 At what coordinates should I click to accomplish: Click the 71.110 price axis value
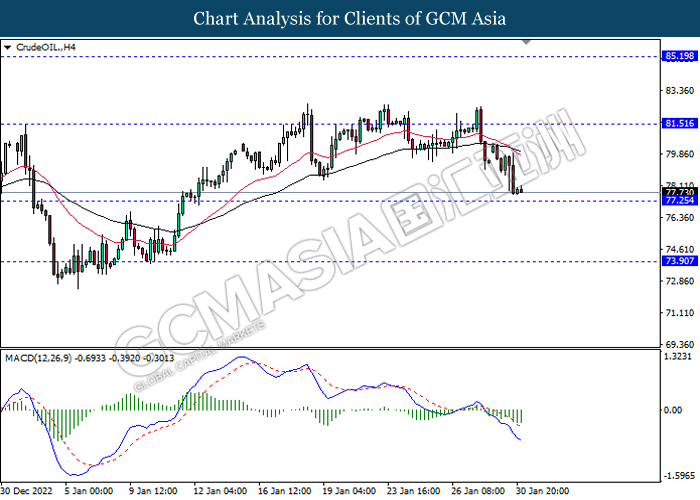click(679, 313)
